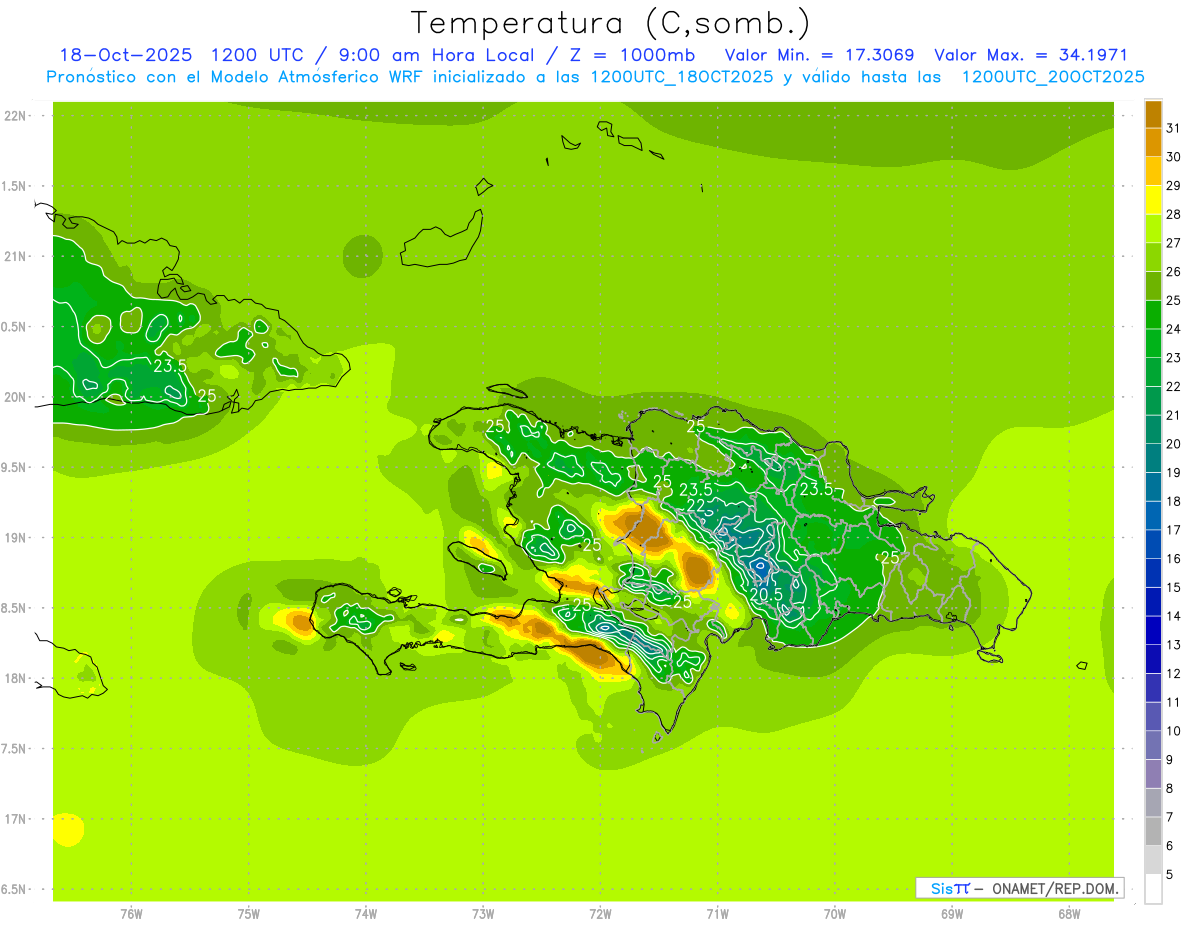Image resolution: width=1200 pixels, height=927 pixels.
Task: Click the 22N latitude axis label
Action: (16, 116)
